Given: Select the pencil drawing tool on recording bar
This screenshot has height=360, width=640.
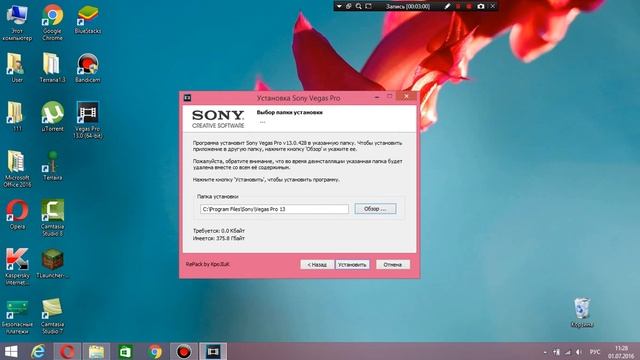Looking at the screenshot, I should [447, 6].
